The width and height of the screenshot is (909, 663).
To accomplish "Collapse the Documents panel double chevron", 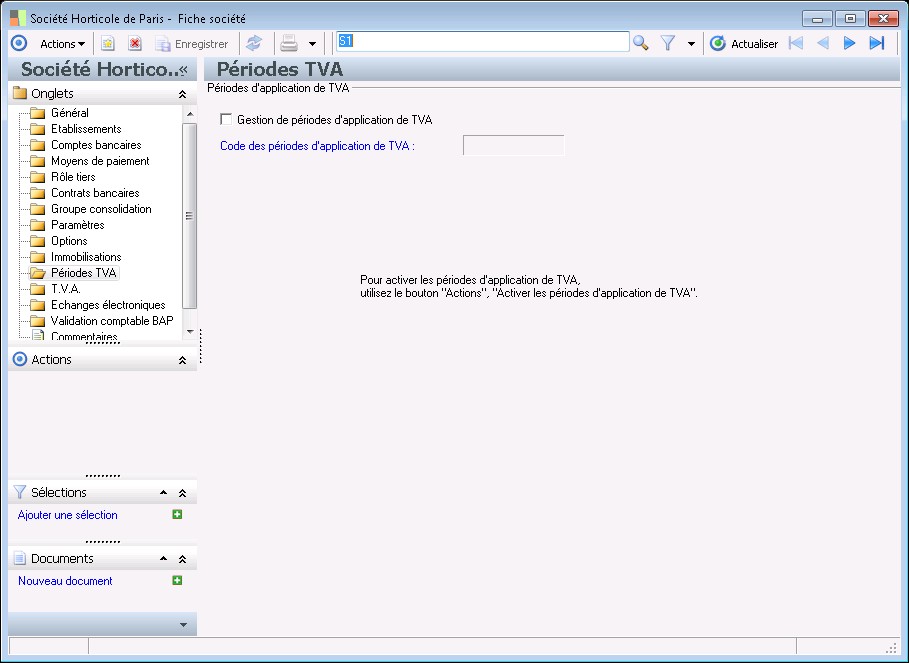I will point(182,559).
